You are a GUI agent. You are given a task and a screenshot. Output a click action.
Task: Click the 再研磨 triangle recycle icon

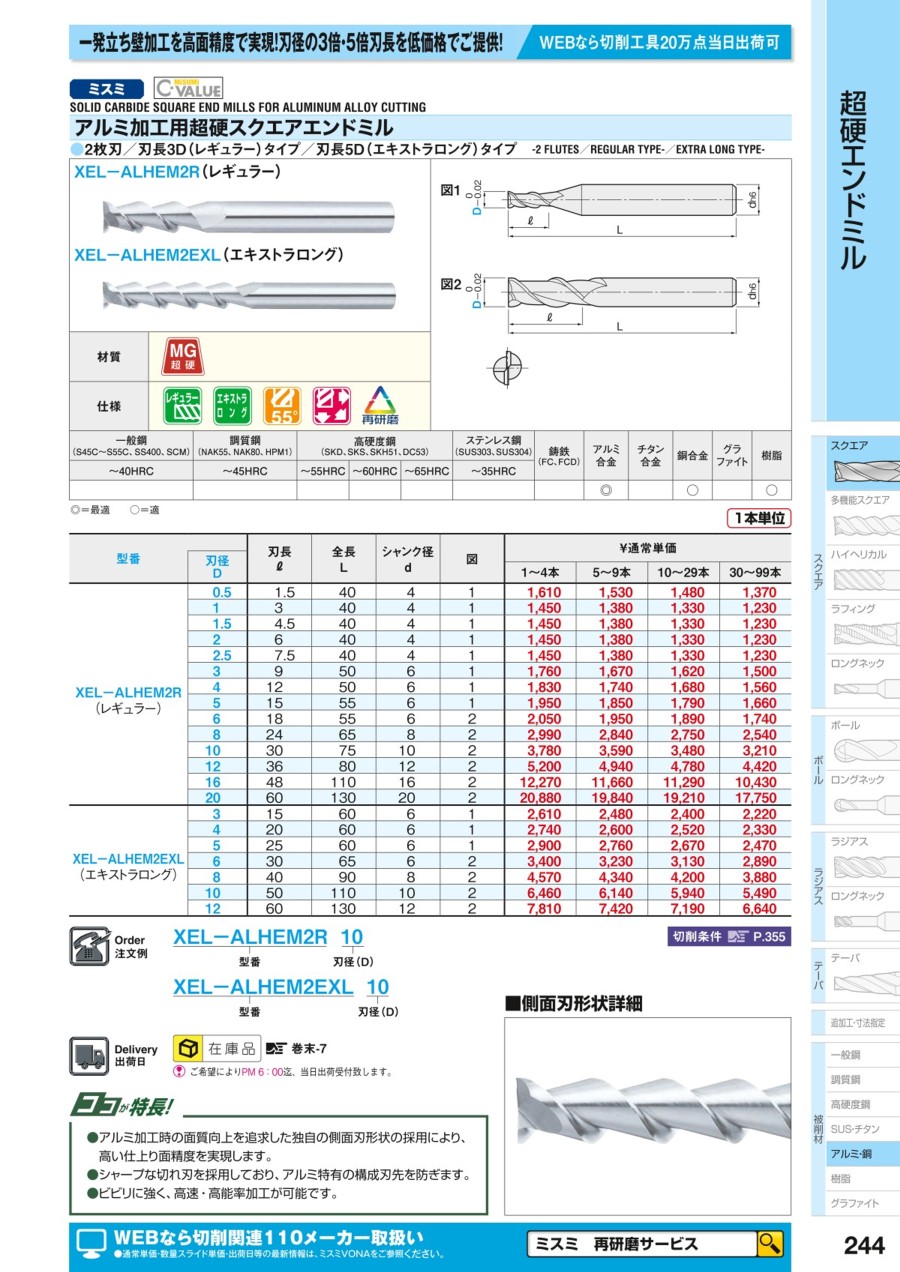point(380,406)
